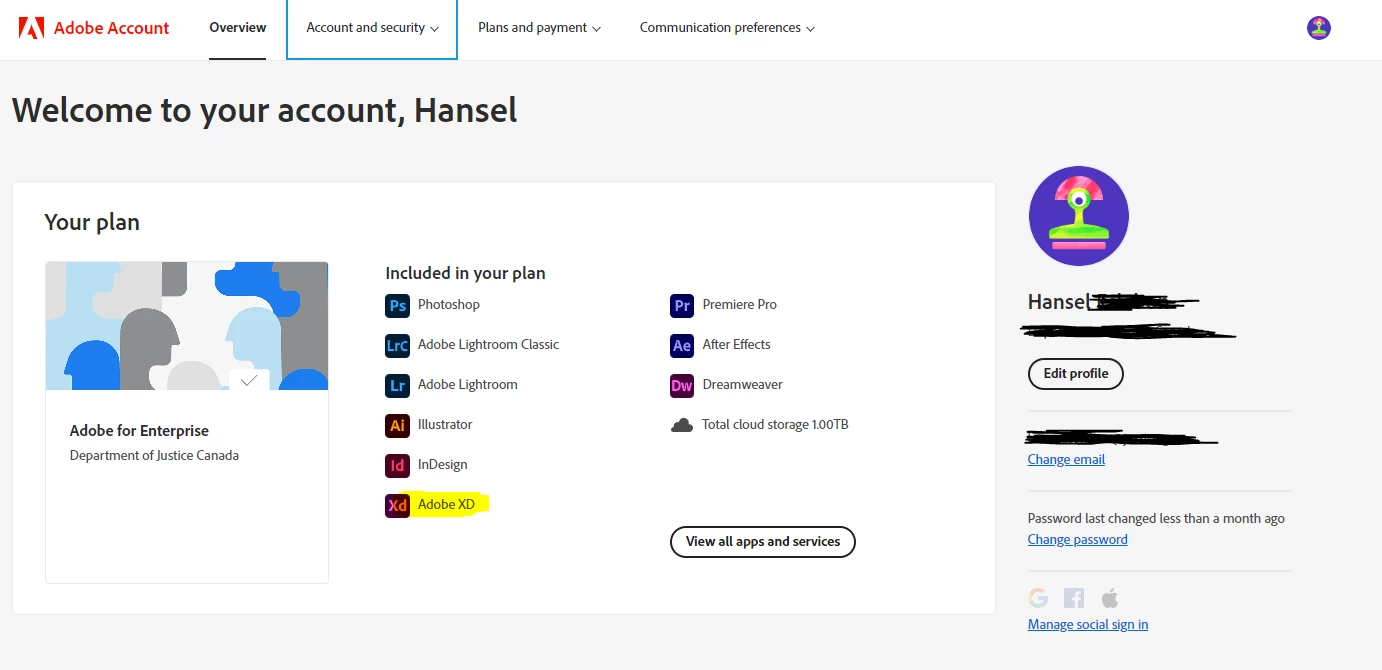1382x670 pixels.
Task: Click the Adobe Lightroom label text
Action: pyautogui.click(x=468, y=385)
